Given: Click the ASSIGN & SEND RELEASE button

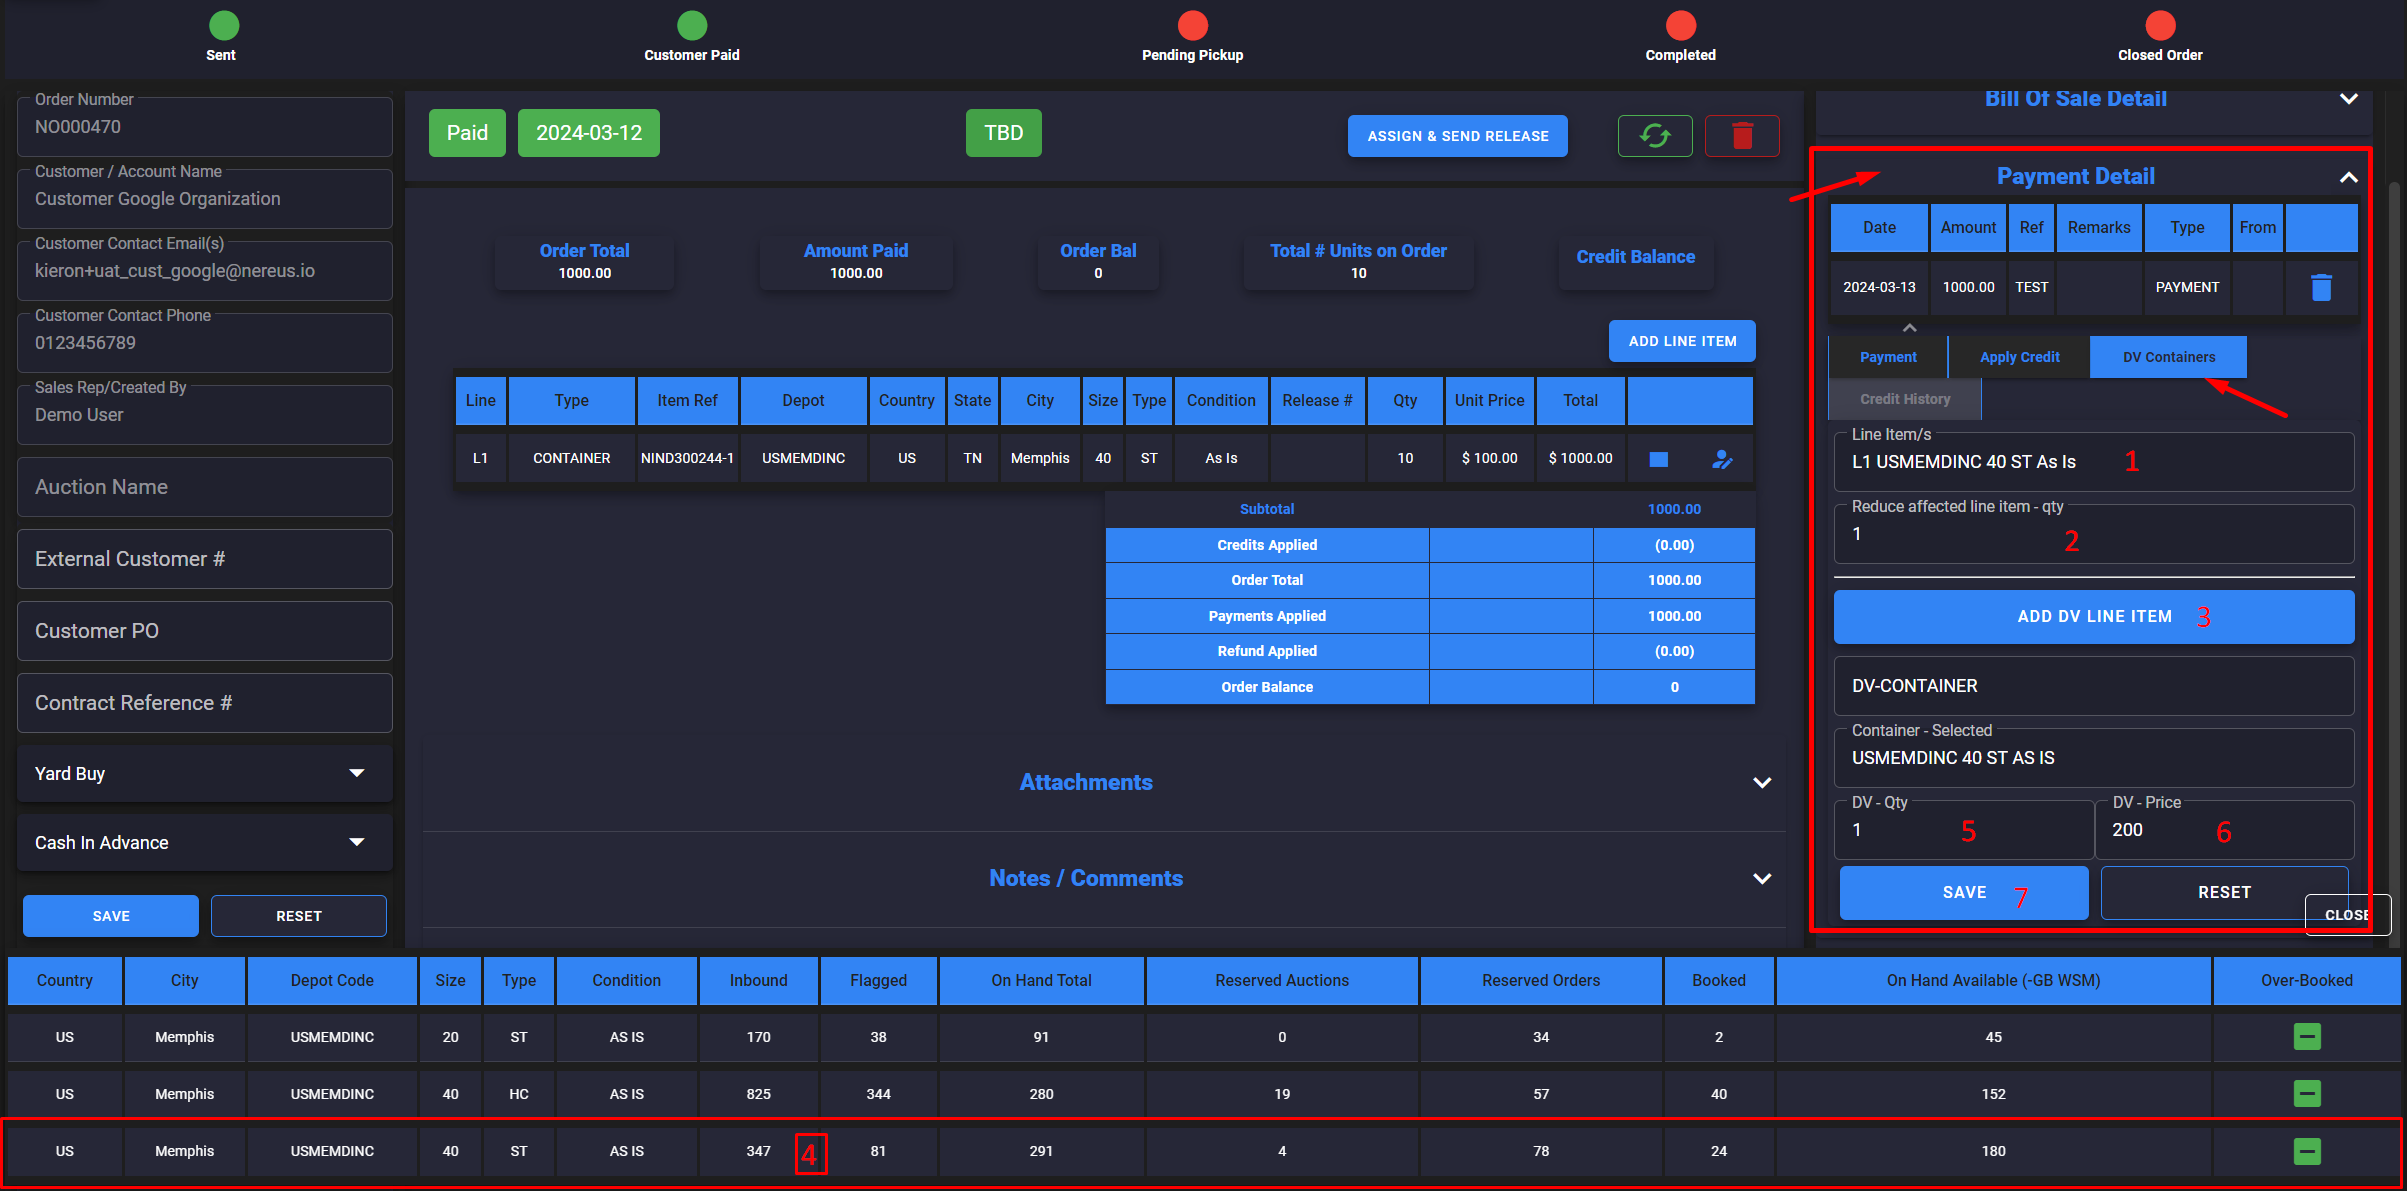Looking at the screenshot, I should click(1457, 136).
